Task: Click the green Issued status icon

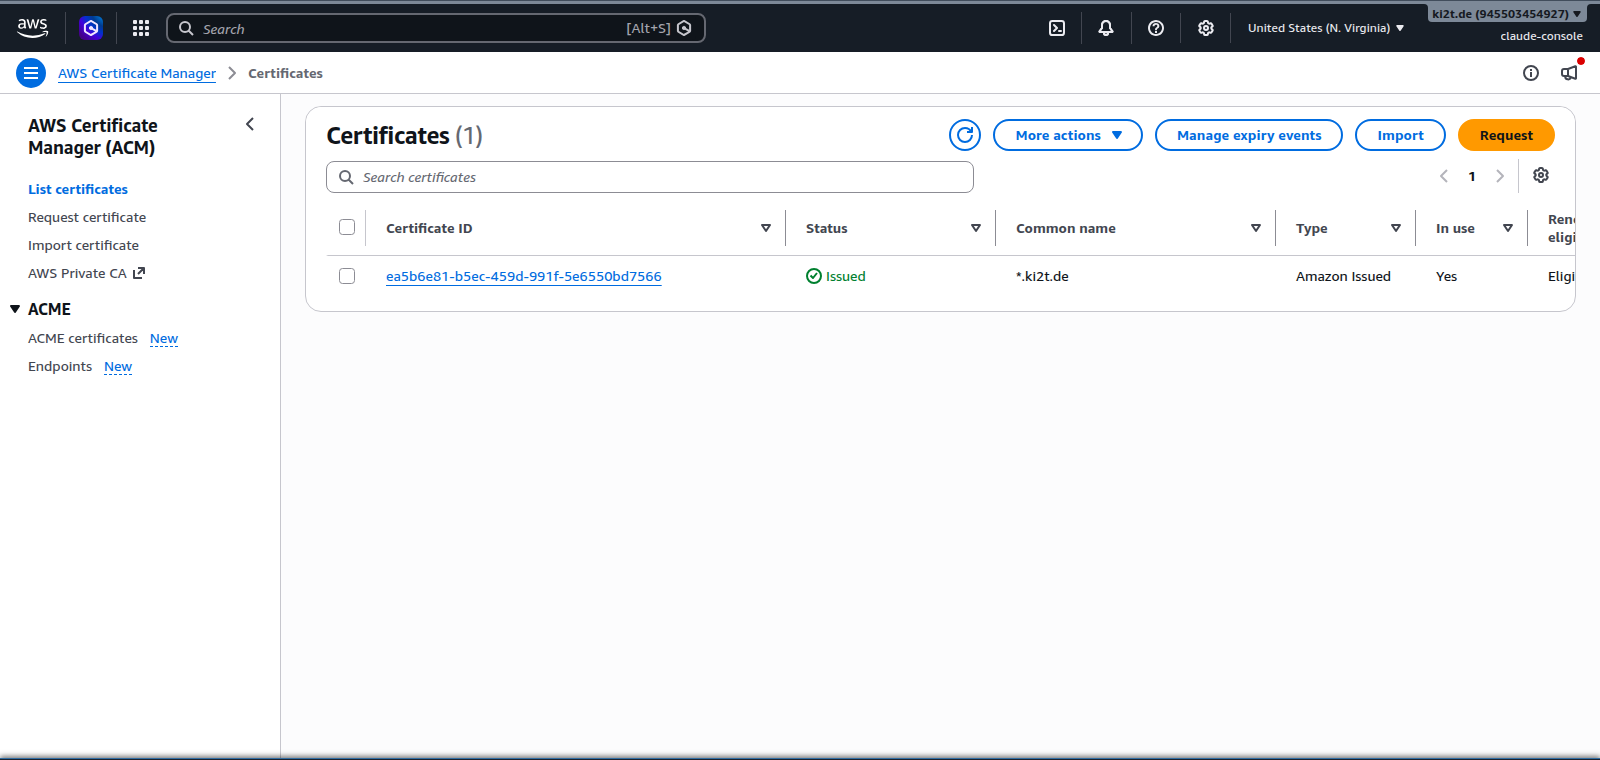Action: click(x=814, y=276)
